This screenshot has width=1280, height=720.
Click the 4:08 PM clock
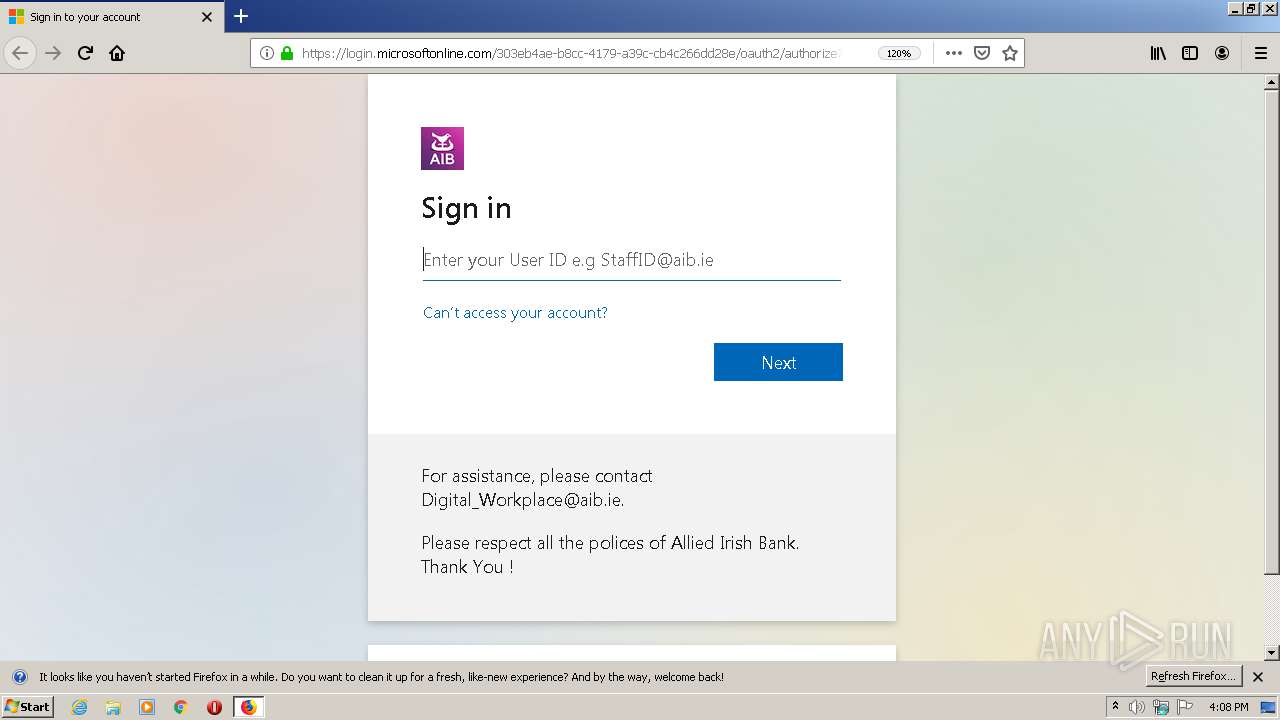(1228, 707)
